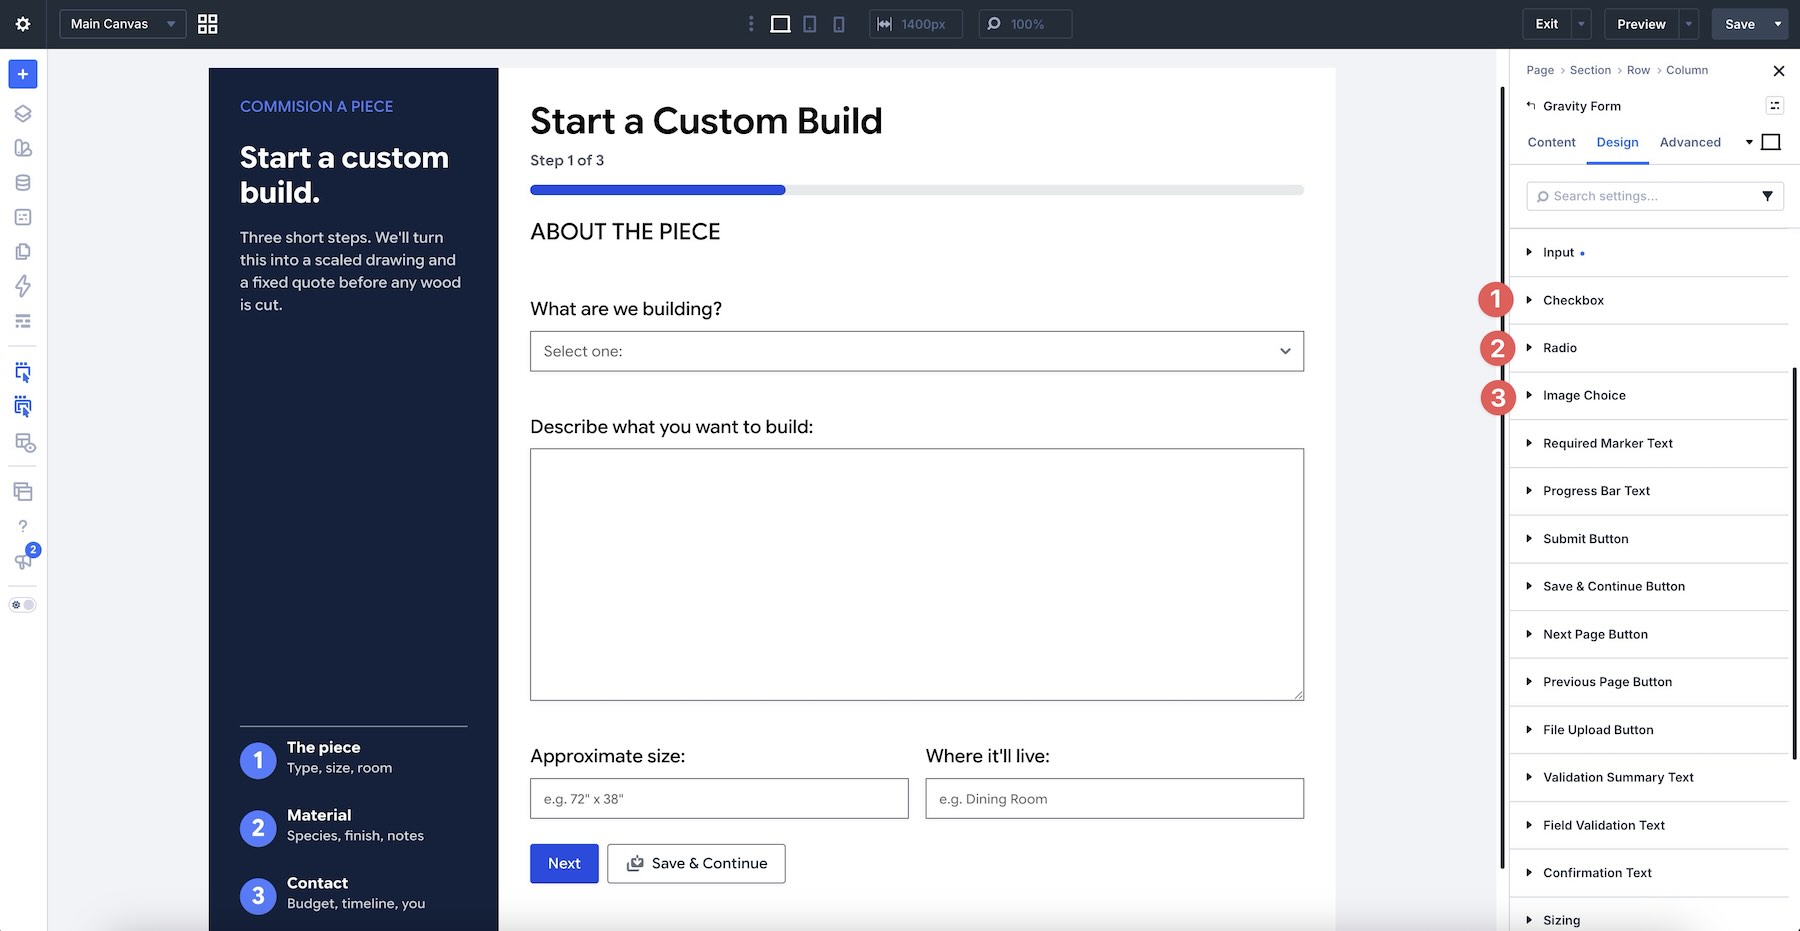Screen dimensions: 1800x931
Task: Switch to phone view icon
Action: click(839, 24)
